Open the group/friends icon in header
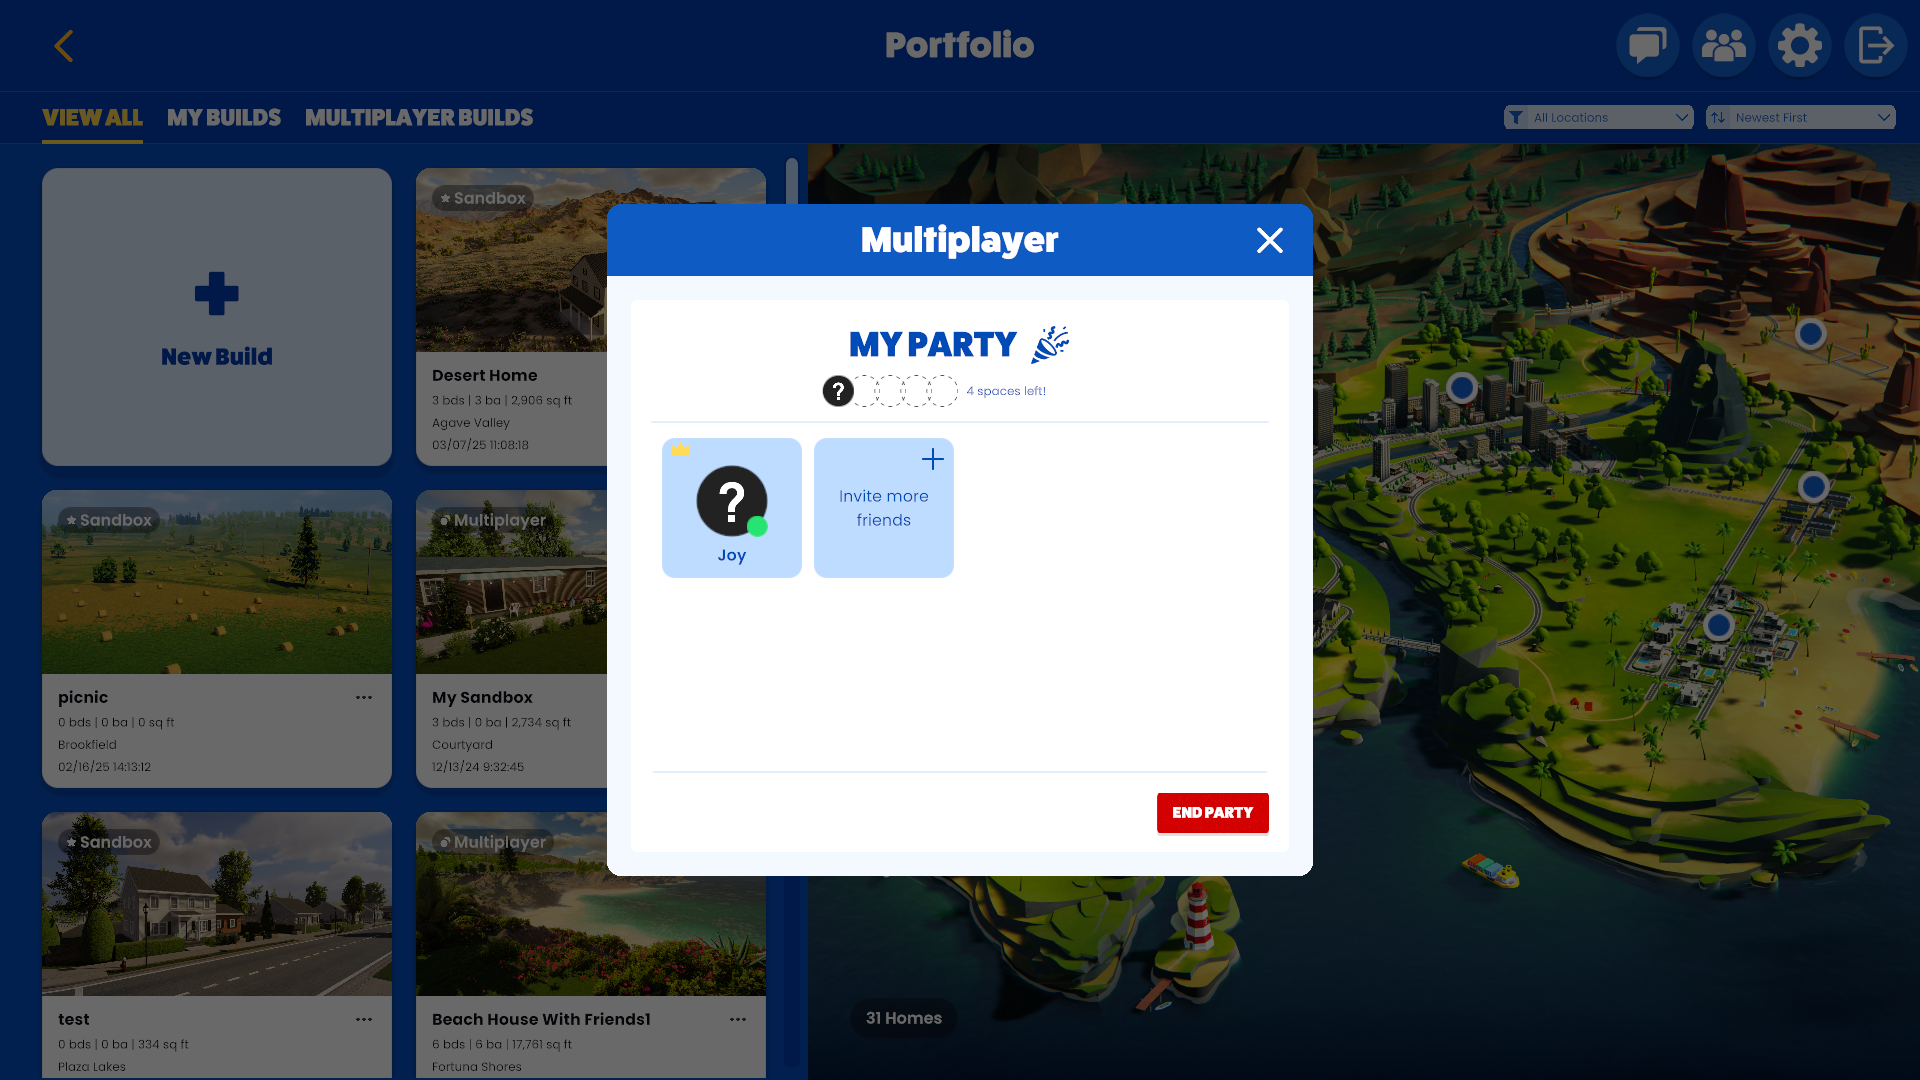Viewport: 1920px width, 1080px height. point(1724,45)
